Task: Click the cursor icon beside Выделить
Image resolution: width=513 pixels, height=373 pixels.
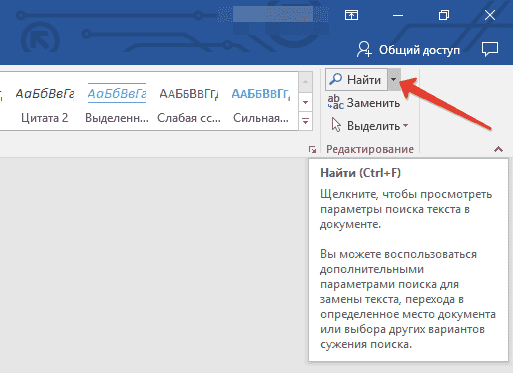Action: point(336,125)
